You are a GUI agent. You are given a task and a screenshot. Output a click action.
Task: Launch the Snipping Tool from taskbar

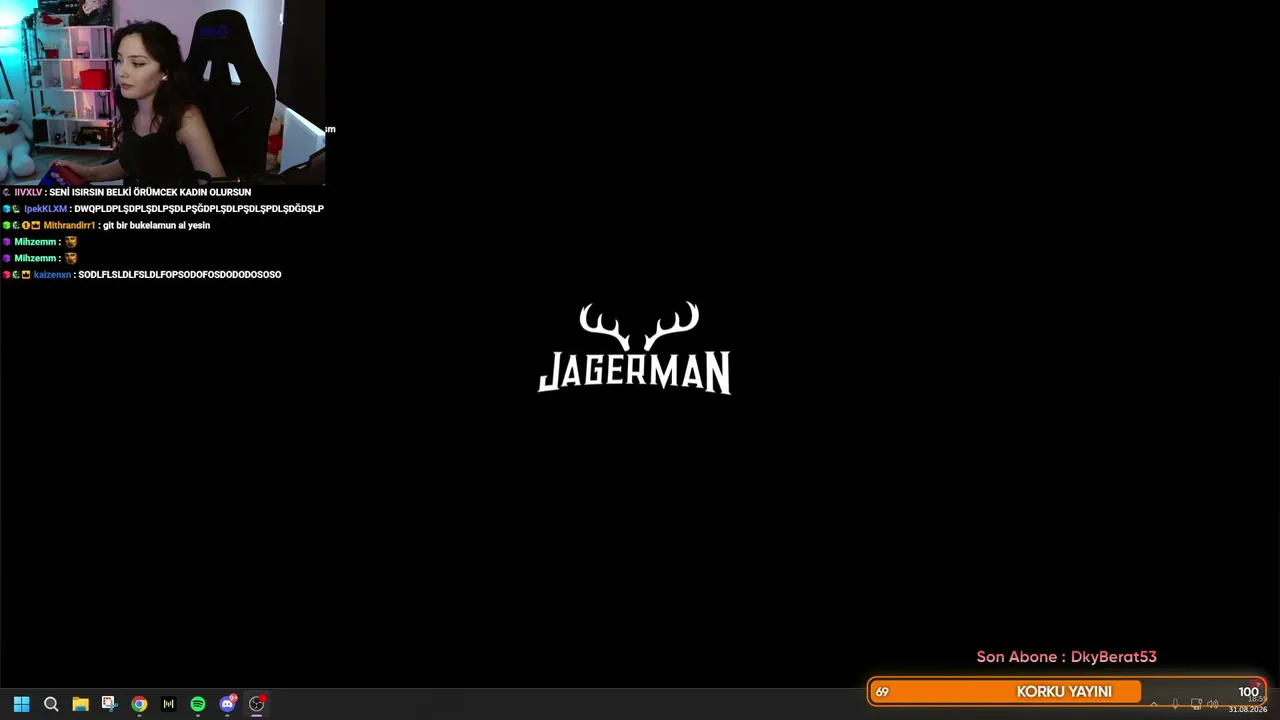(109, 704)
